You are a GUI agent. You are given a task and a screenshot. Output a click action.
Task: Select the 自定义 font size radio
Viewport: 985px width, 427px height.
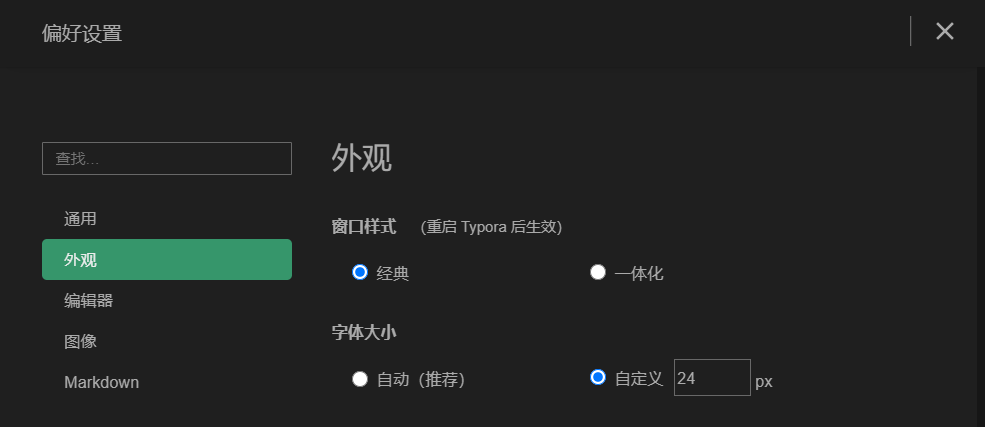[598, 377]
